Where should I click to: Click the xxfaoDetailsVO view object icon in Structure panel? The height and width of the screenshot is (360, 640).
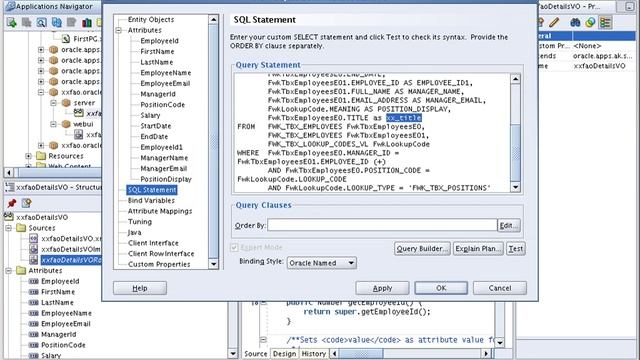coord(9,217)
